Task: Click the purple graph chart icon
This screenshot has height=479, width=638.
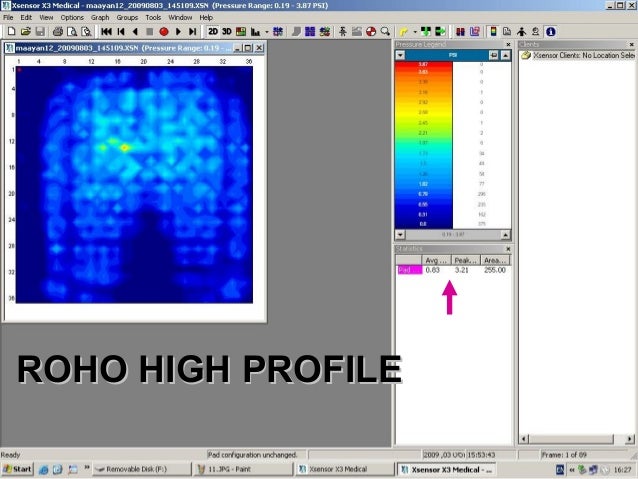Action: coord(474,31)
